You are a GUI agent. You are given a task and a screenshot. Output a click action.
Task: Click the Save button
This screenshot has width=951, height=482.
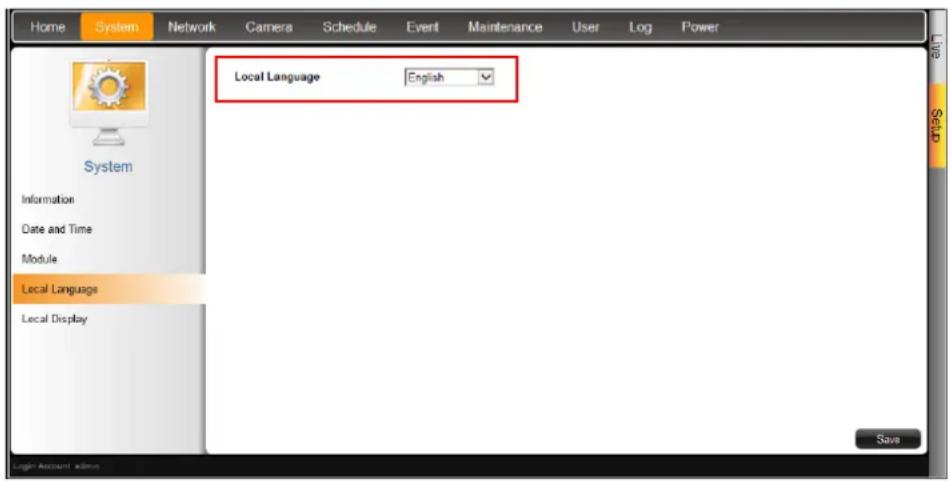click(888, 439)
